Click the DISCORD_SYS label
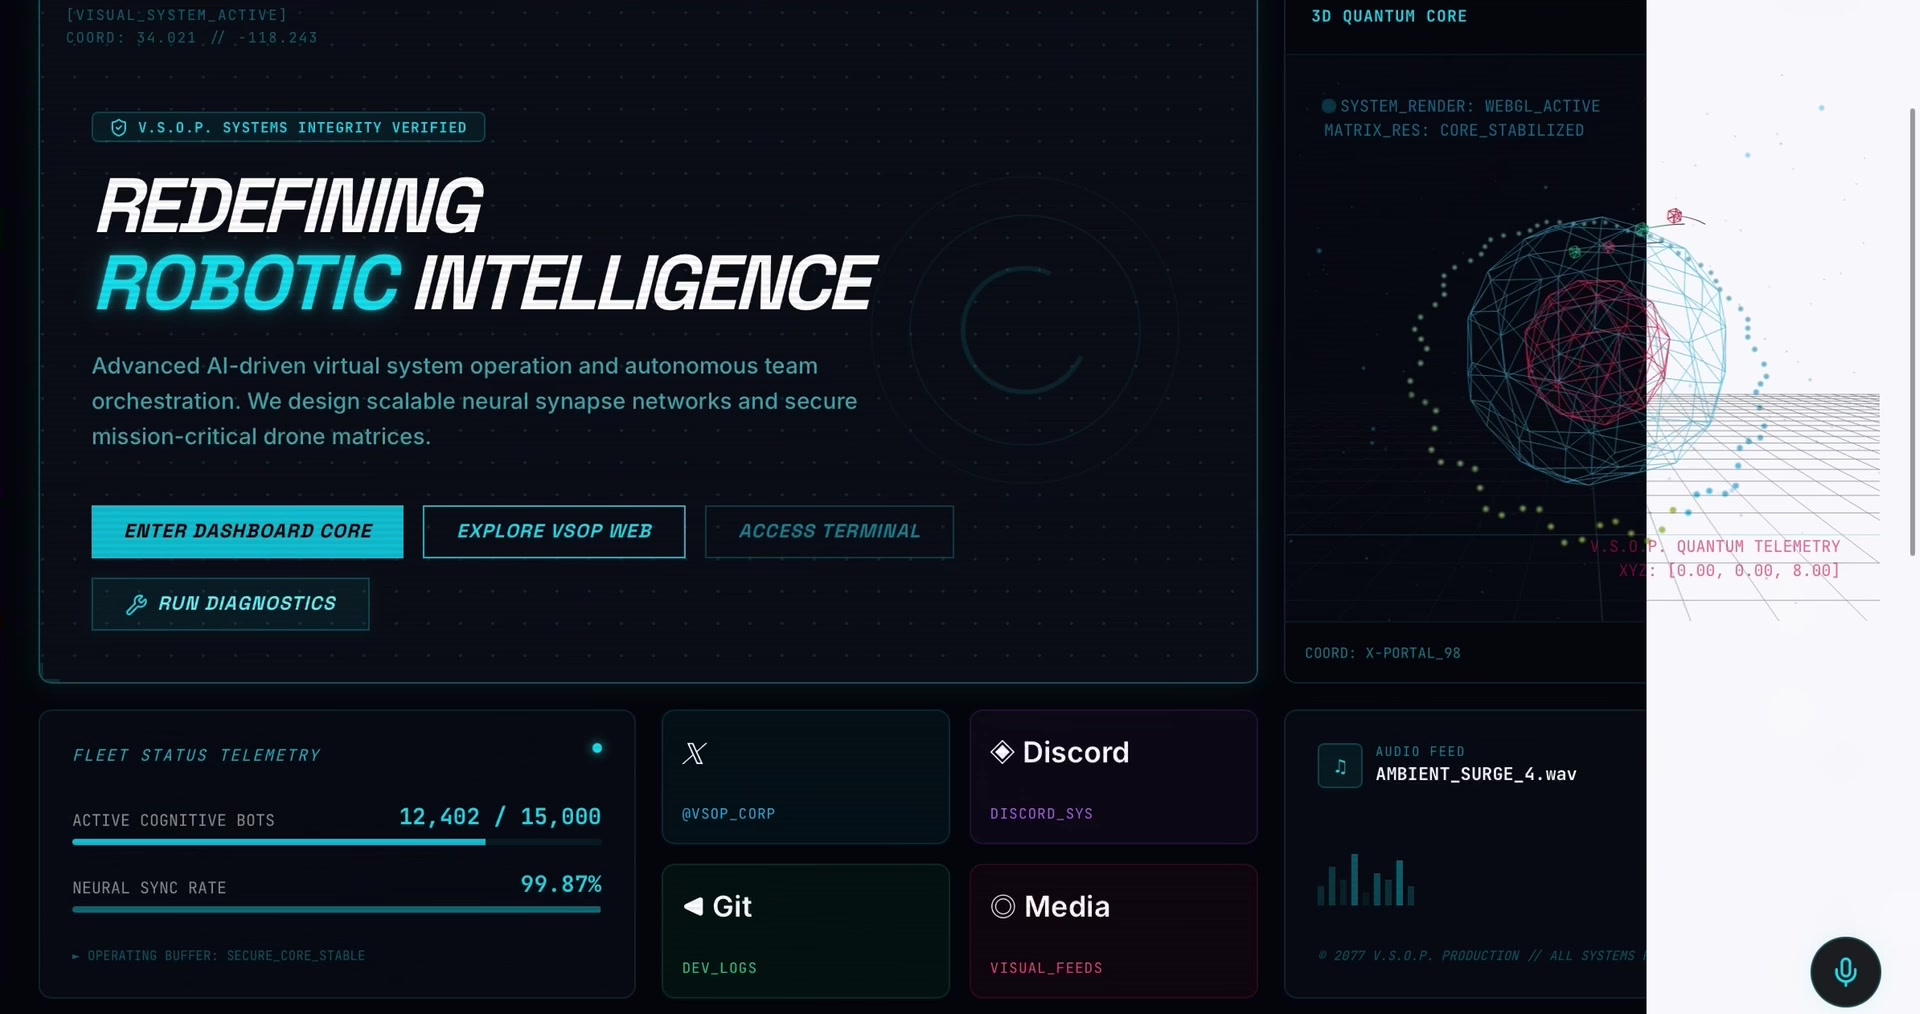Screen dimensions: 1920x1014 (1041, 814)
